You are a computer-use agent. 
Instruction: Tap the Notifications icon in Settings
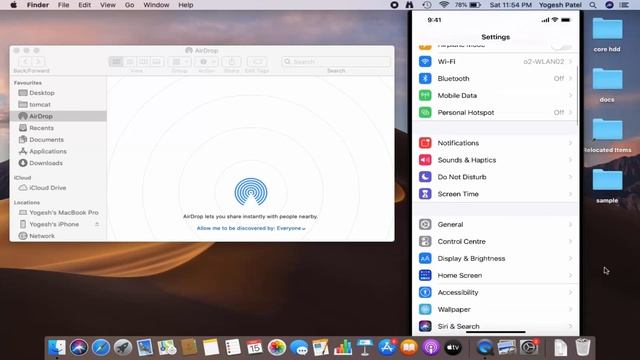425,143
